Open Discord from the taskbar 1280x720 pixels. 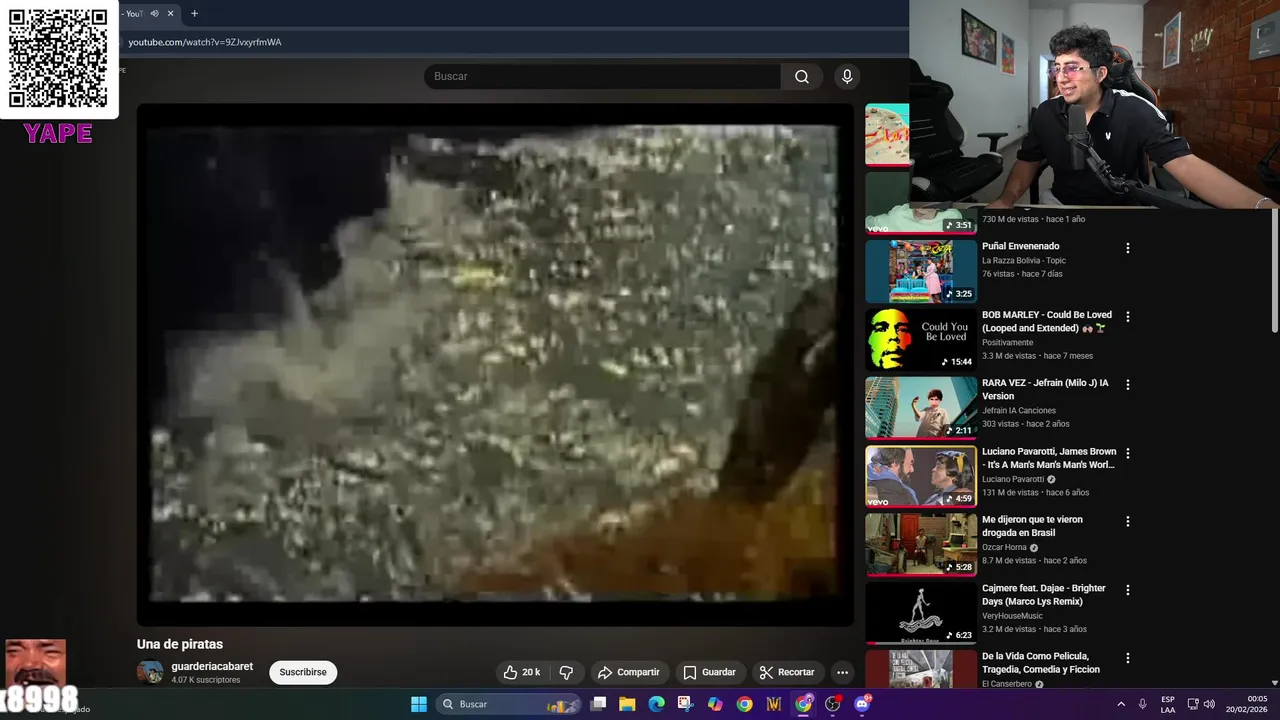tap(862, 704)
